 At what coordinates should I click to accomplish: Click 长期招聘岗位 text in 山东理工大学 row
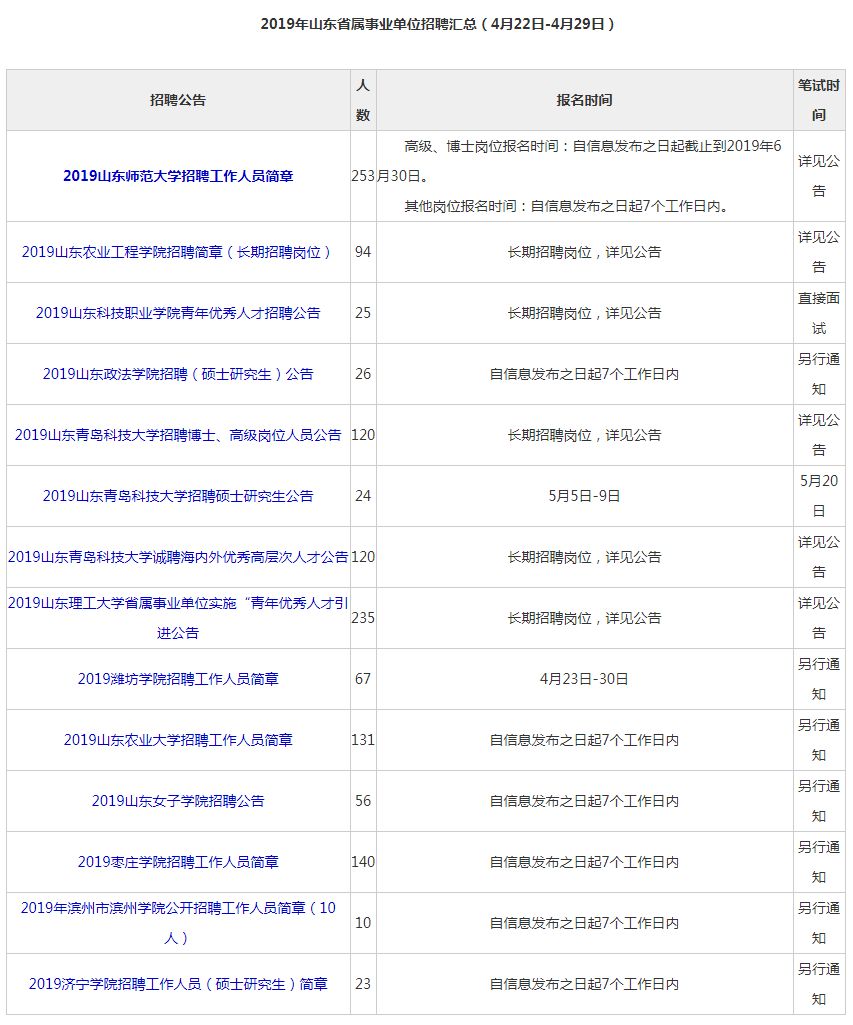[584, 618]
